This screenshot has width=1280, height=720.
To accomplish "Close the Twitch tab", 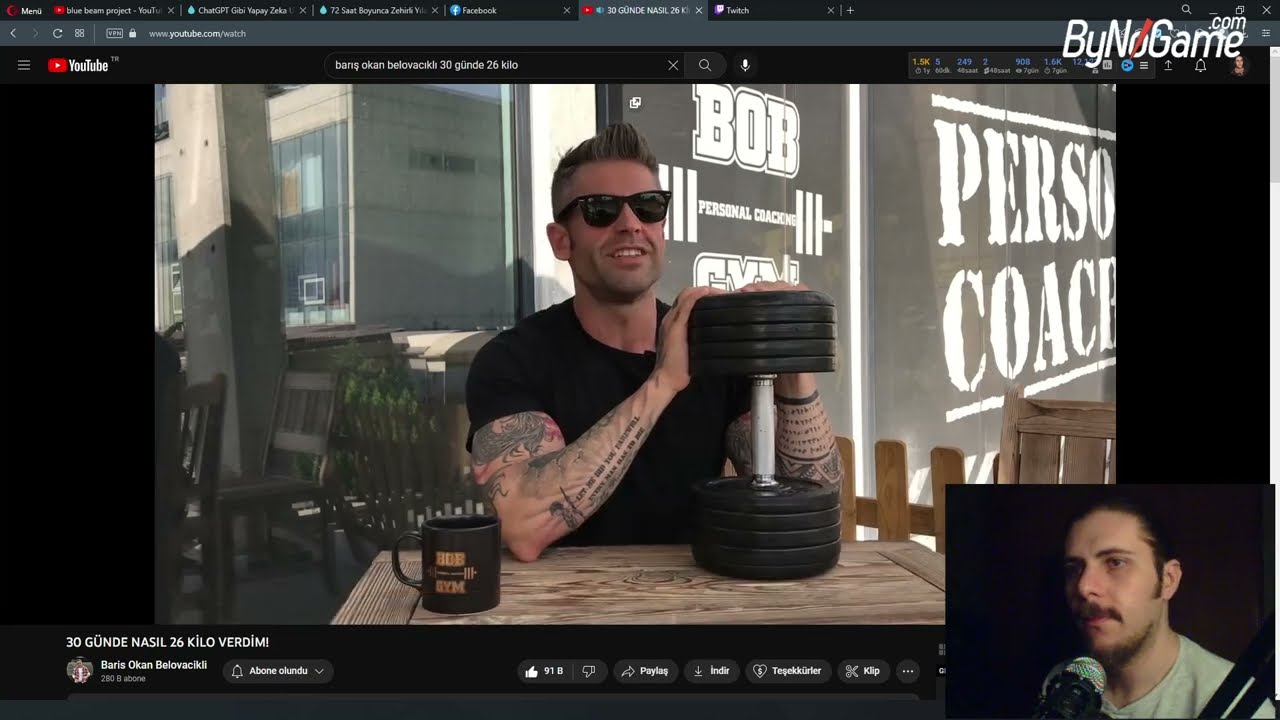I will [831, 10].
